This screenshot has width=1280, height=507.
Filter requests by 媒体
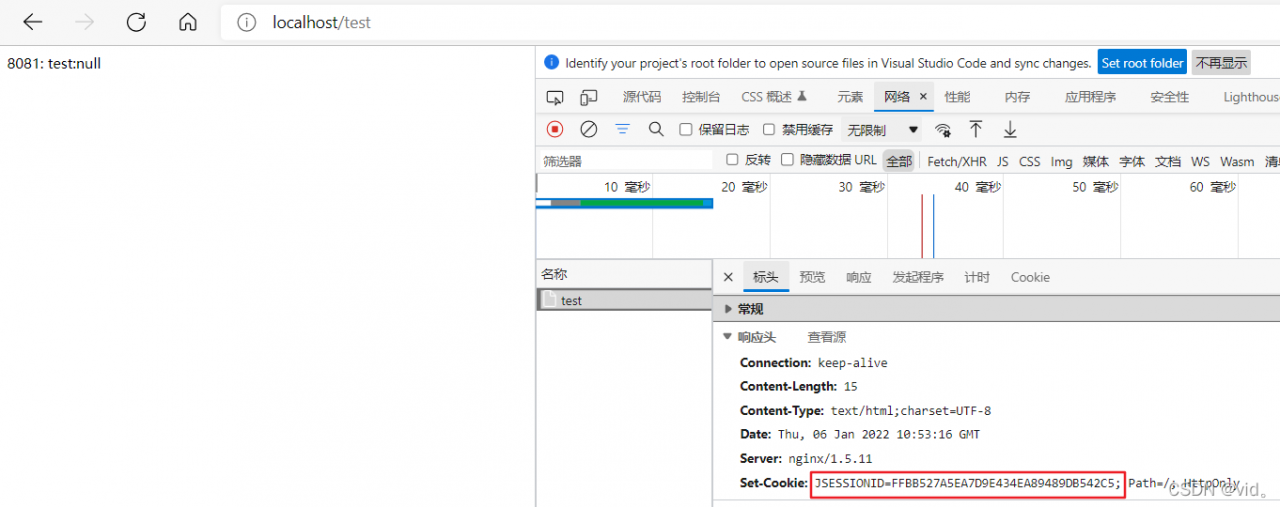pos(1096,161)
